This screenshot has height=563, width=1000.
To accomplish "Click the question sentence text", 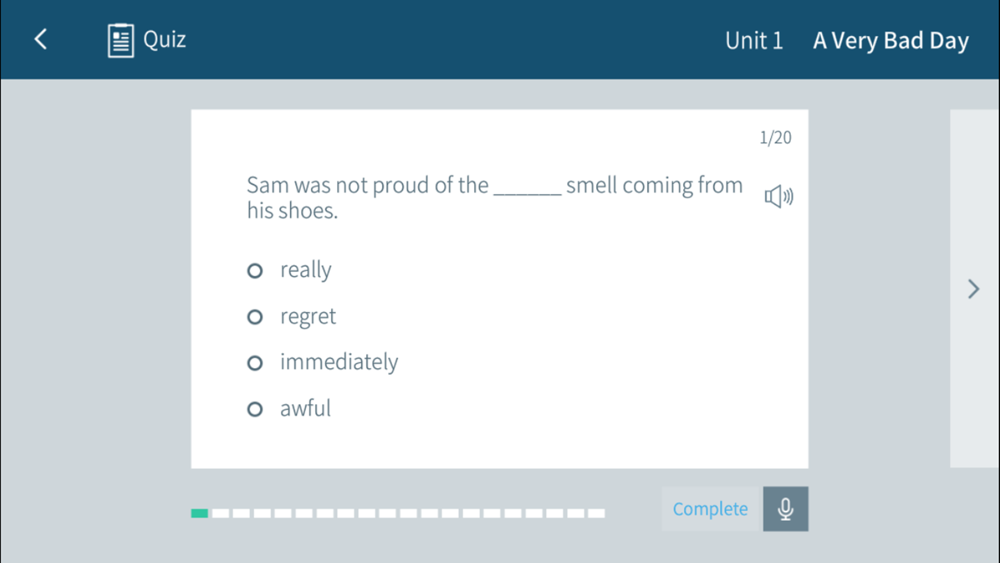I will (x=495, y=197).
